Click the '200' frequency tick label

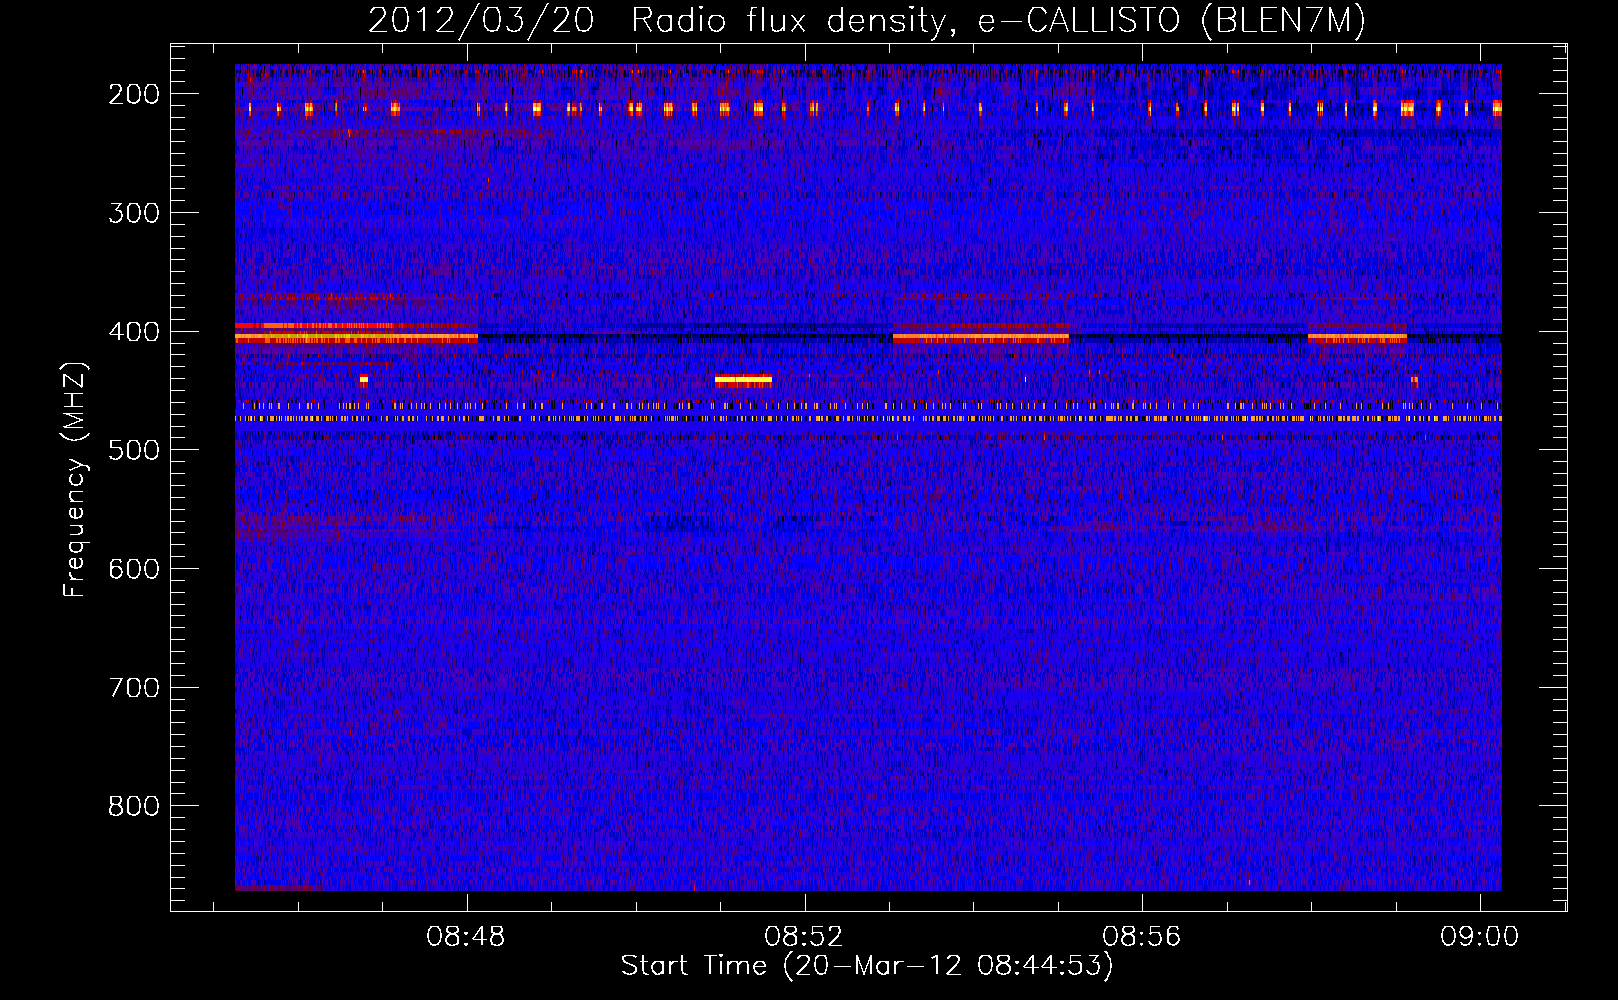click(134, 94)
